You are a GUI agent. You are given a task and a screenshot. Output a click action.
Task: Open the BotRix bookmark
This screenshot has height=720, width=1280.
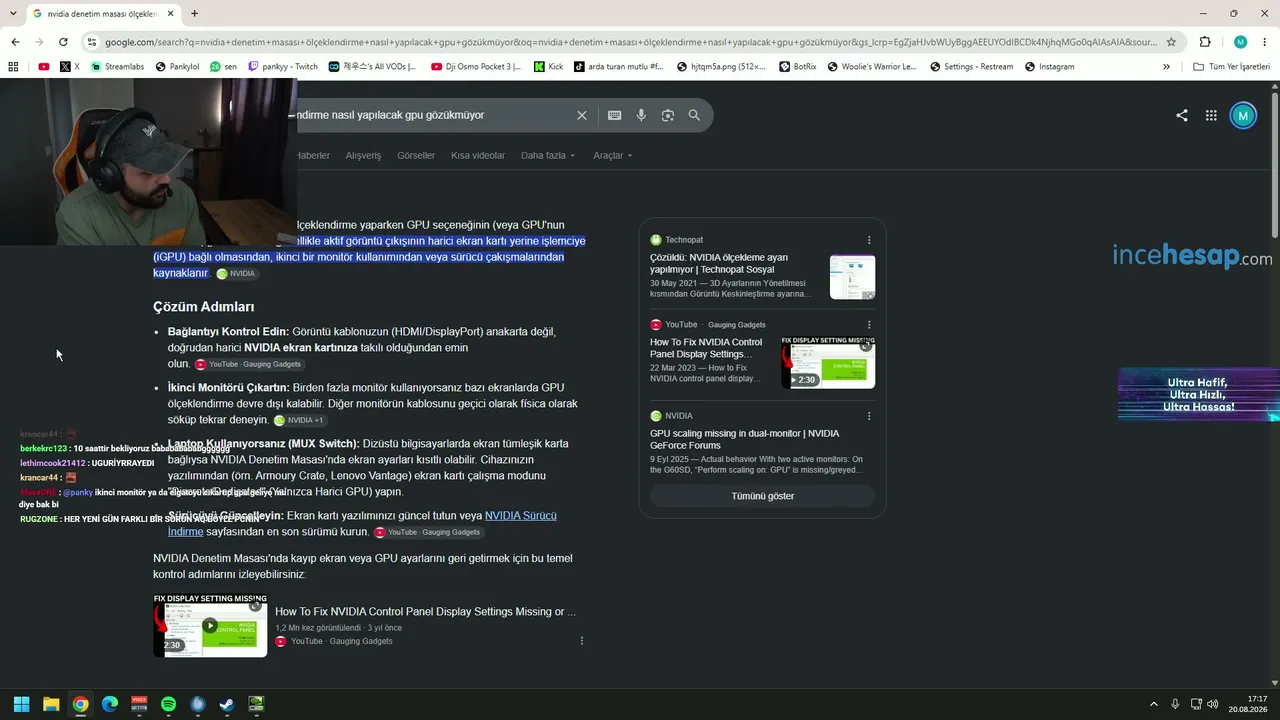797,67
